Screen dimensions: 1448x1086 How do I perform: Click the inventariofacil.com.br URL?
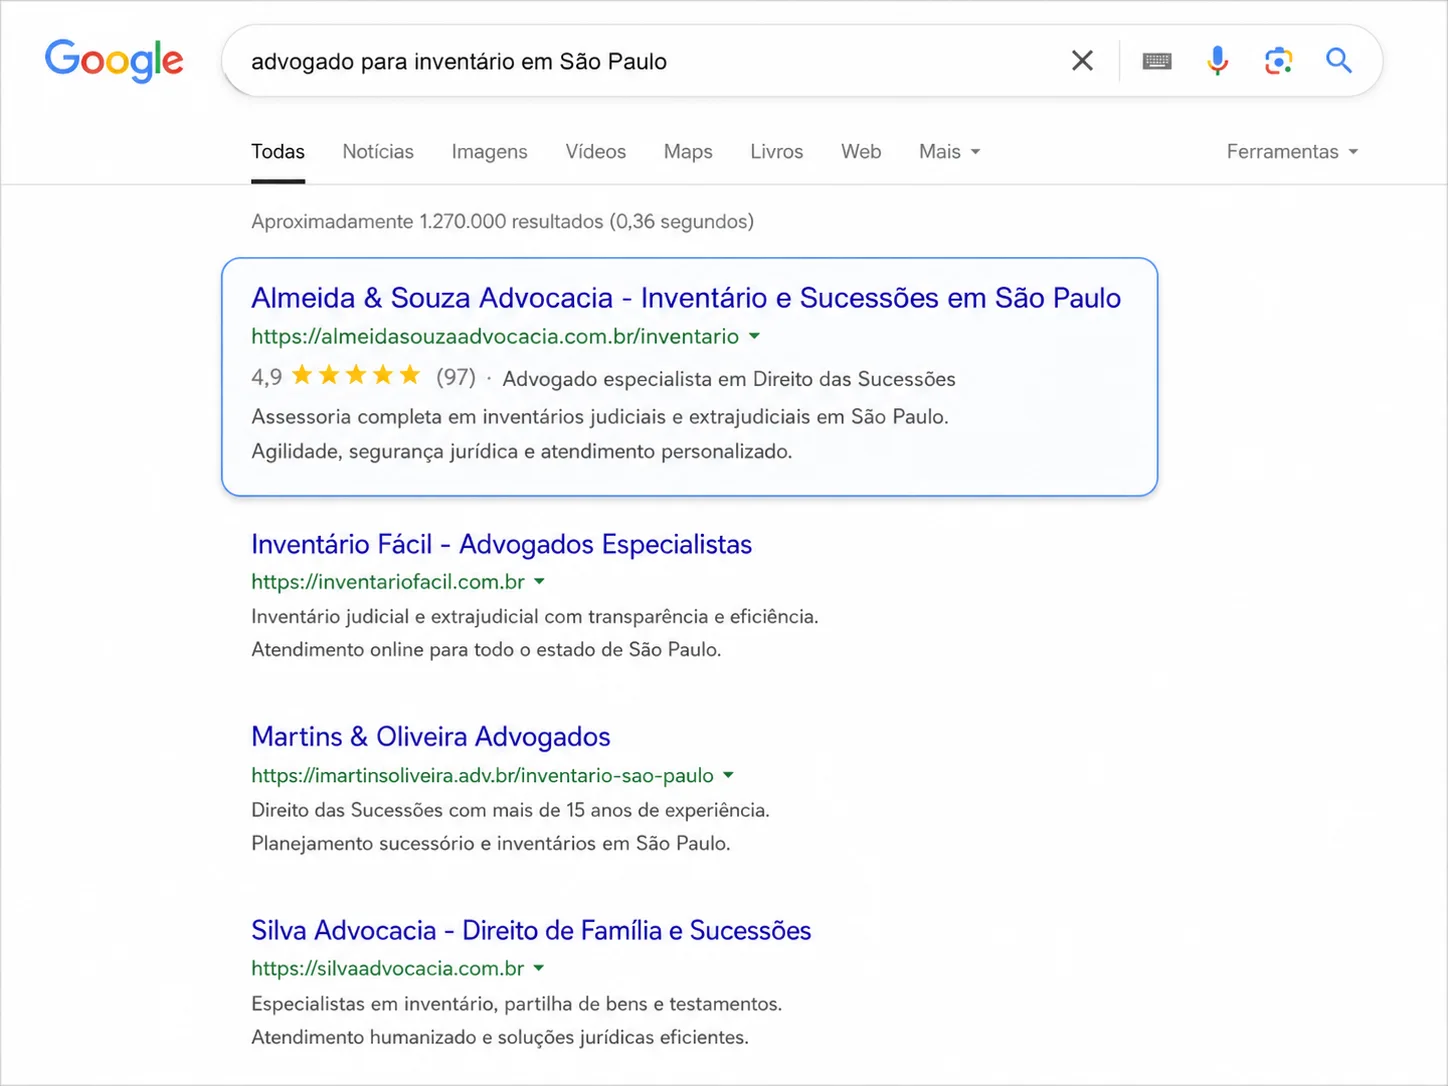tap(388, 582)
